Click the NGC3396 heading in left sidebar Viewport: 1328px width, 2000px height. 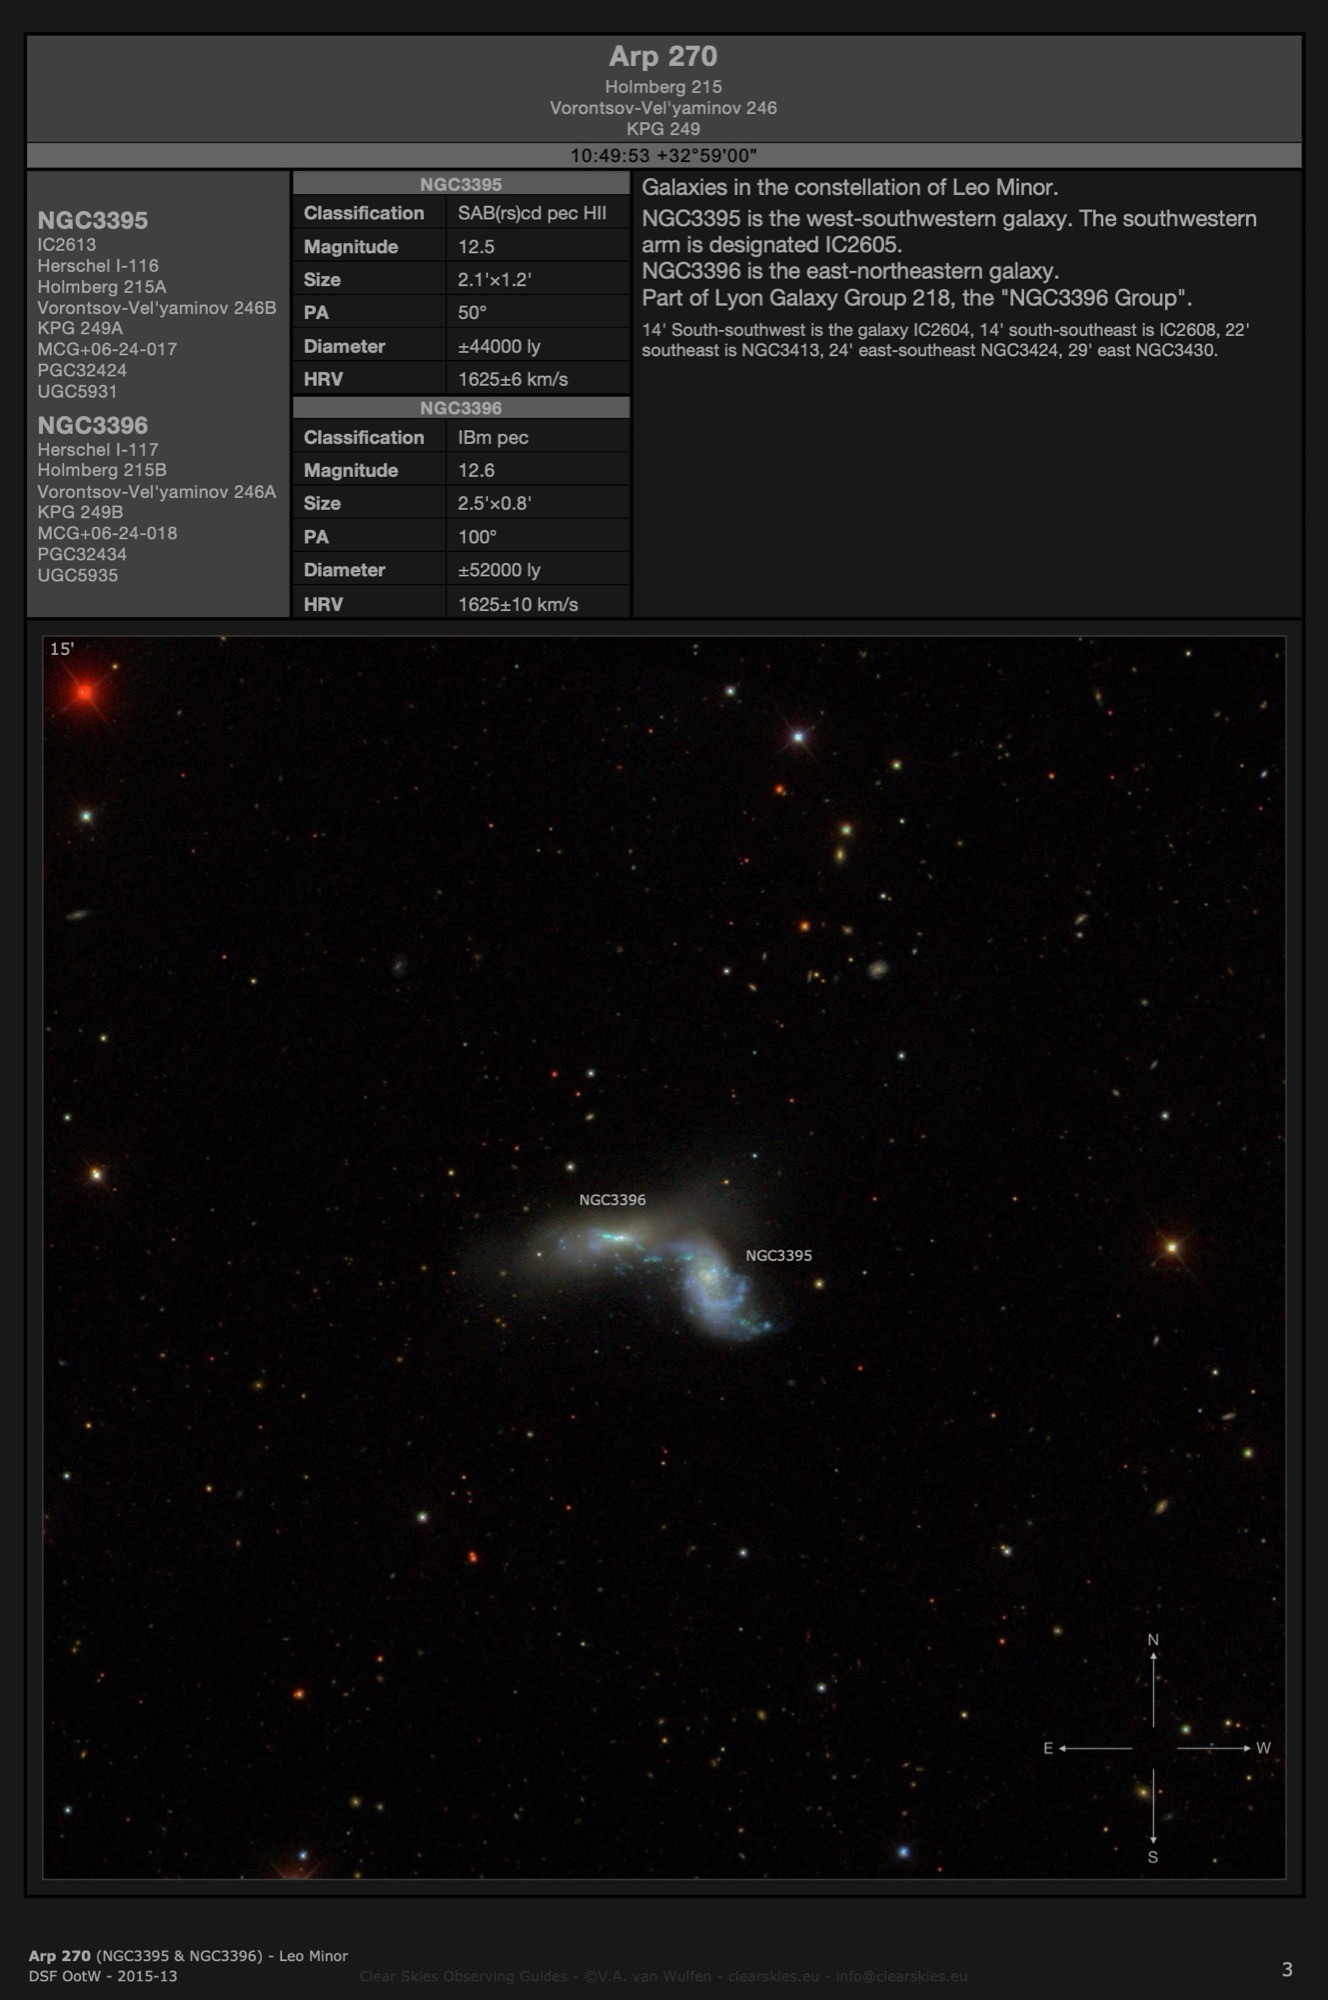tap(93, 425)
